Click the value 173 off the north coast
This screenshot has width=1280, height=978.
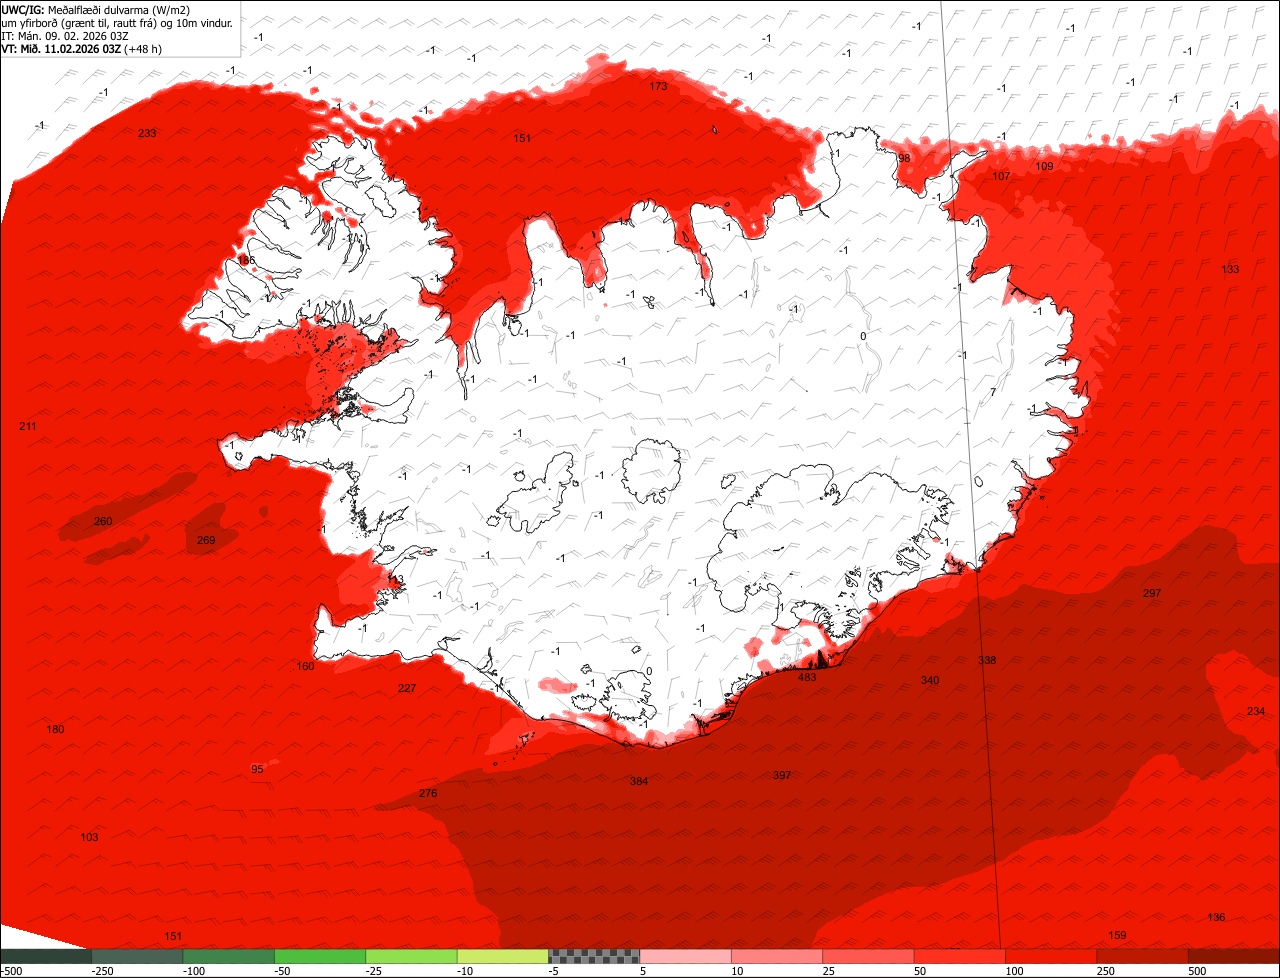pos(658,86)
